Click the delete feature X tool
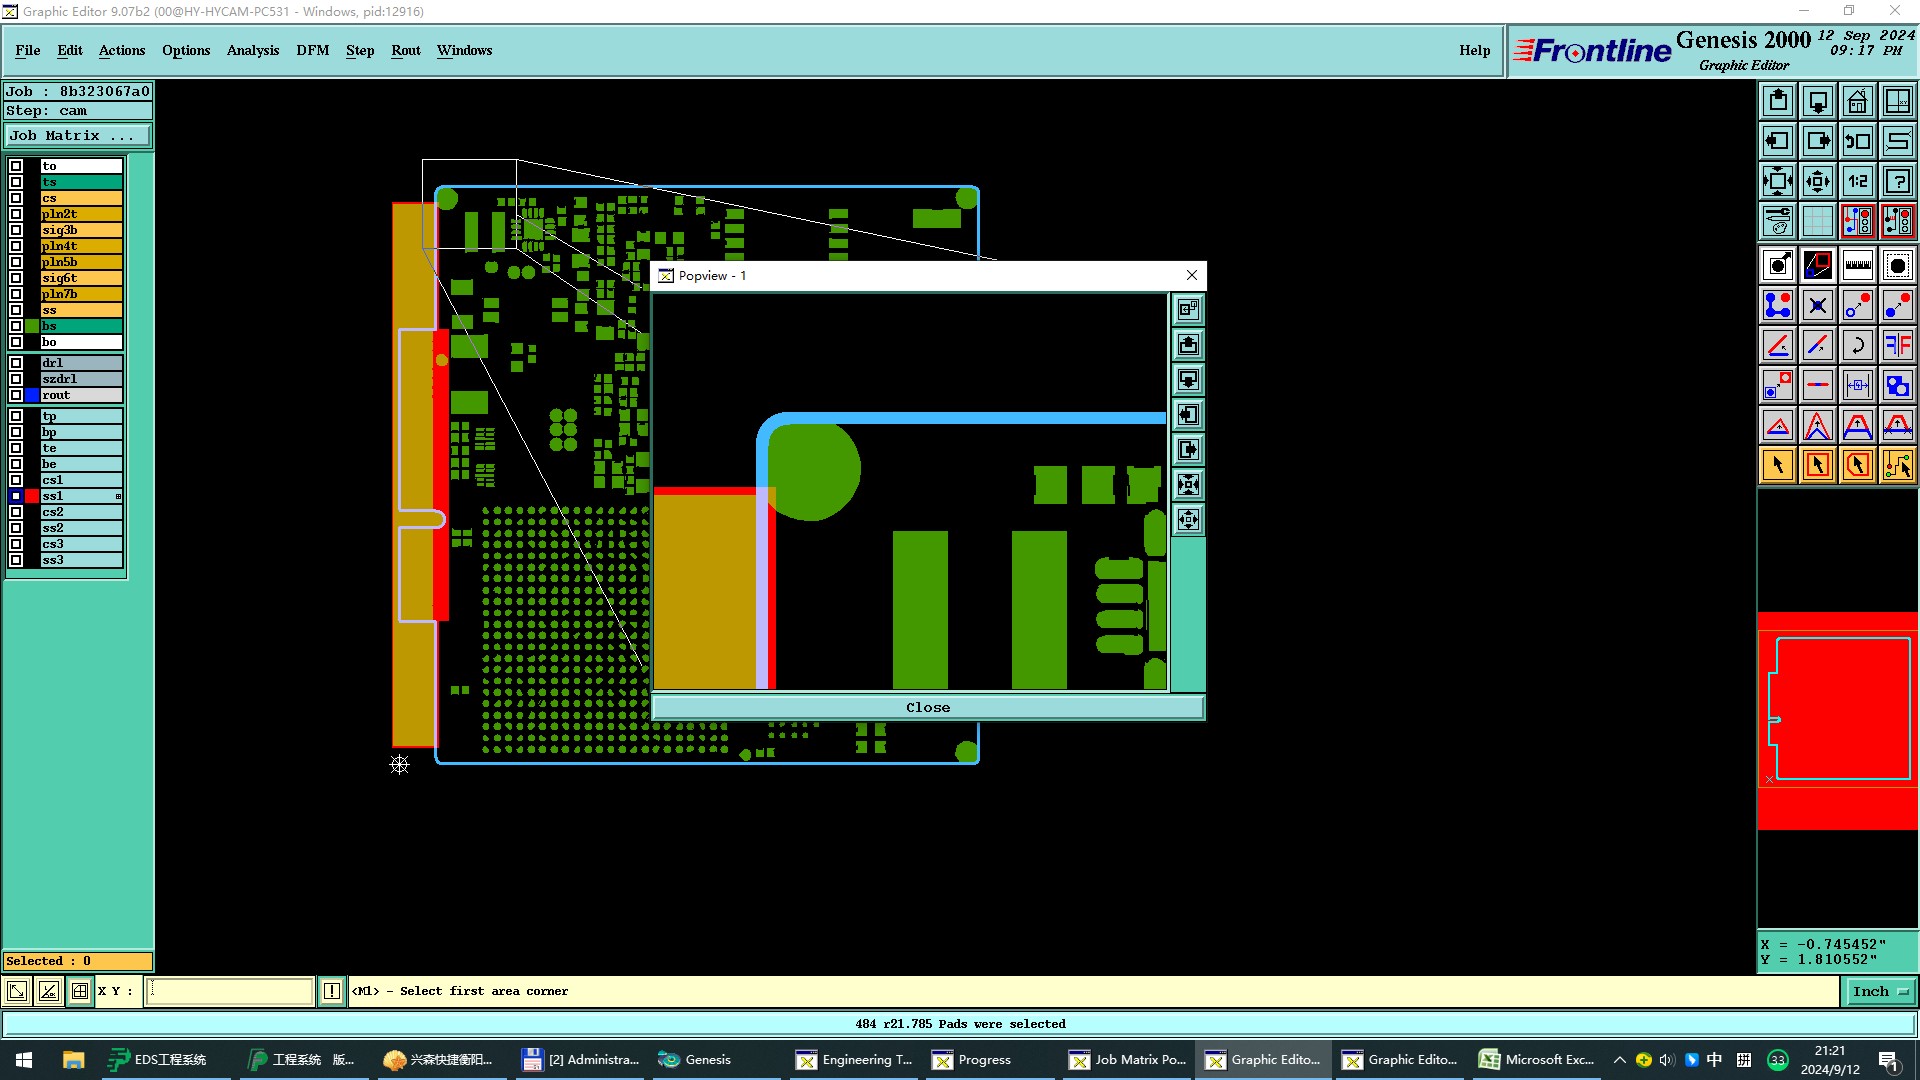 (1817, 305)
